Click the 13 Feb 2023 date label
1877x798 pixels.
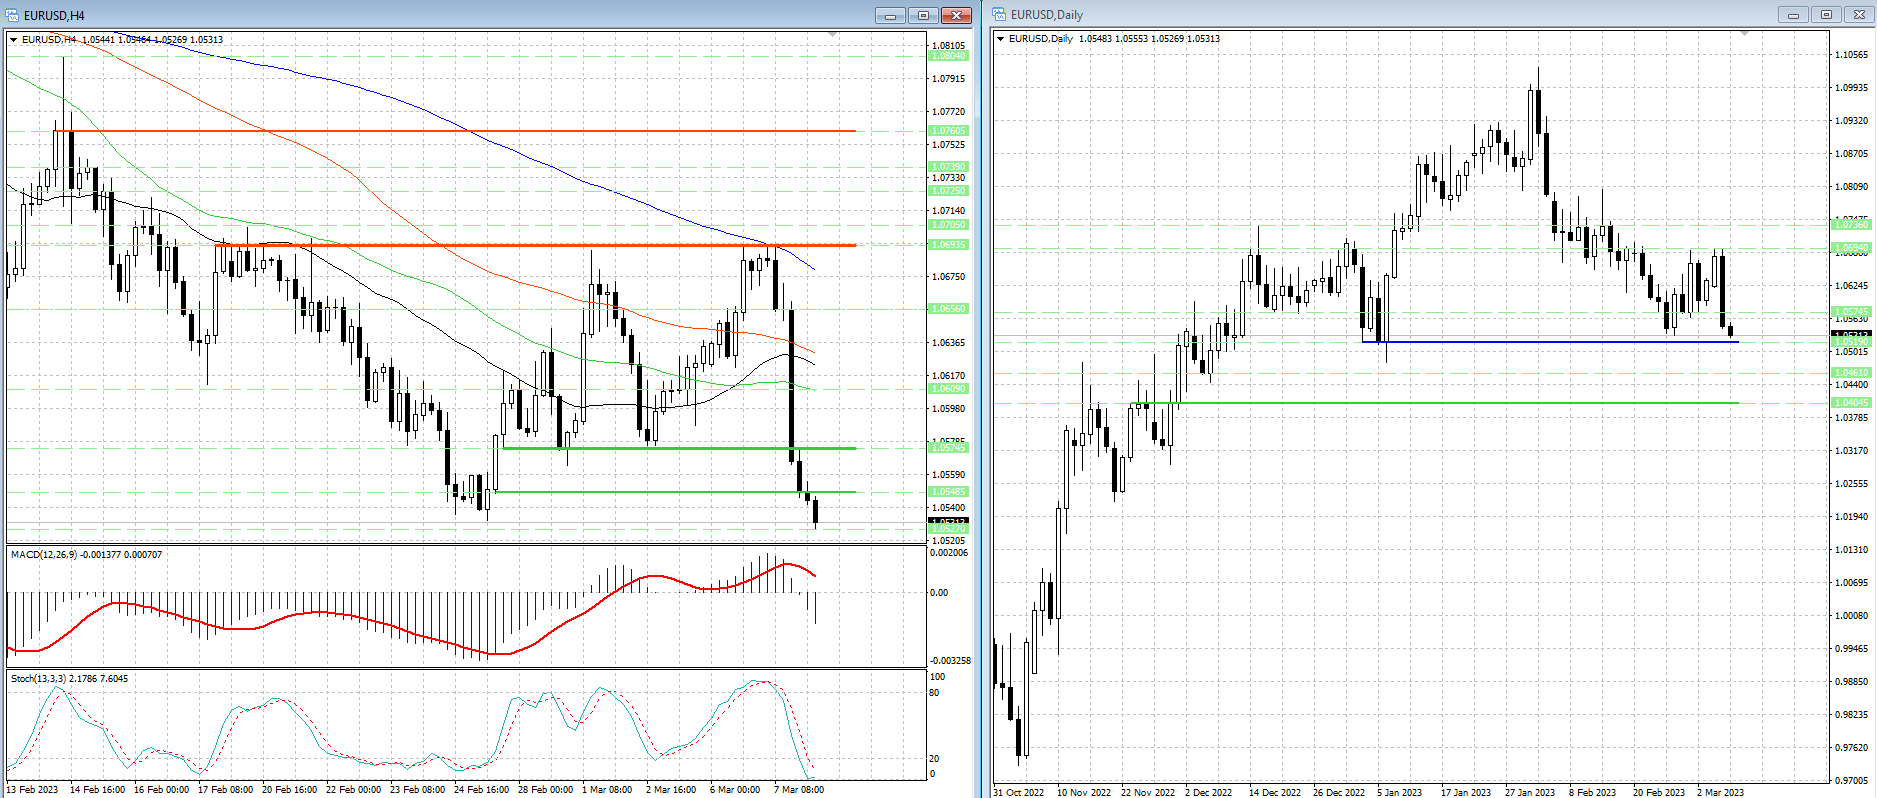[32, 789]
